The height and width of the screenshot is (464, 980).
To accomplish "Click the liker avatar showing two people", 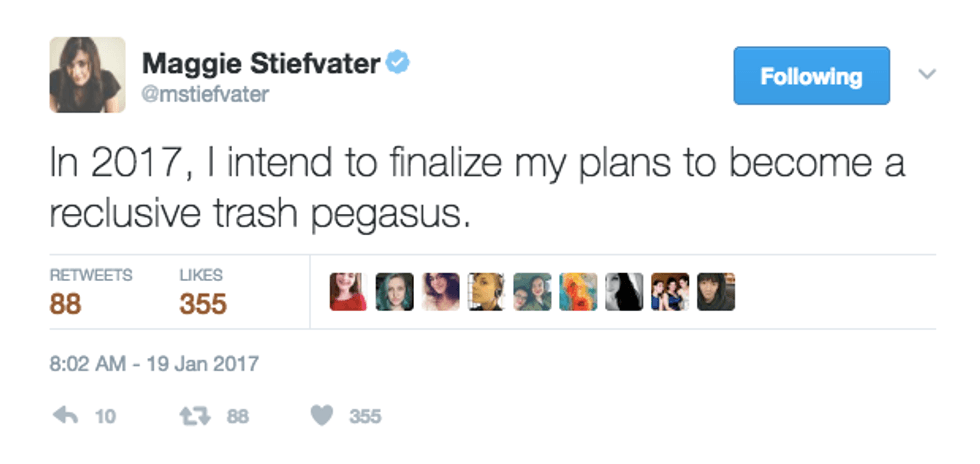I will (532, 292).
